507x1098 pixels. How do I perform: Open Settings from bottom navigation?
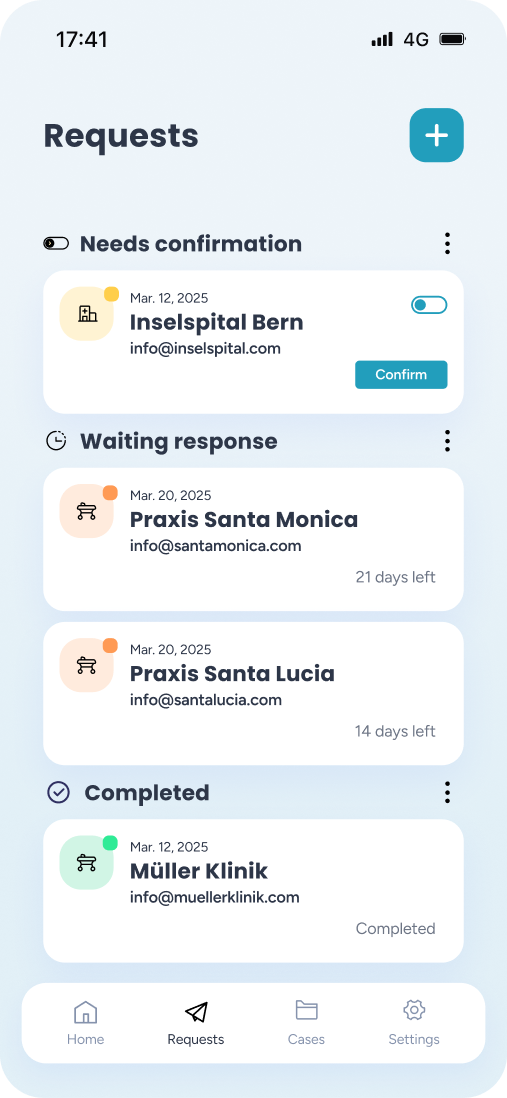pos(414,1022)
